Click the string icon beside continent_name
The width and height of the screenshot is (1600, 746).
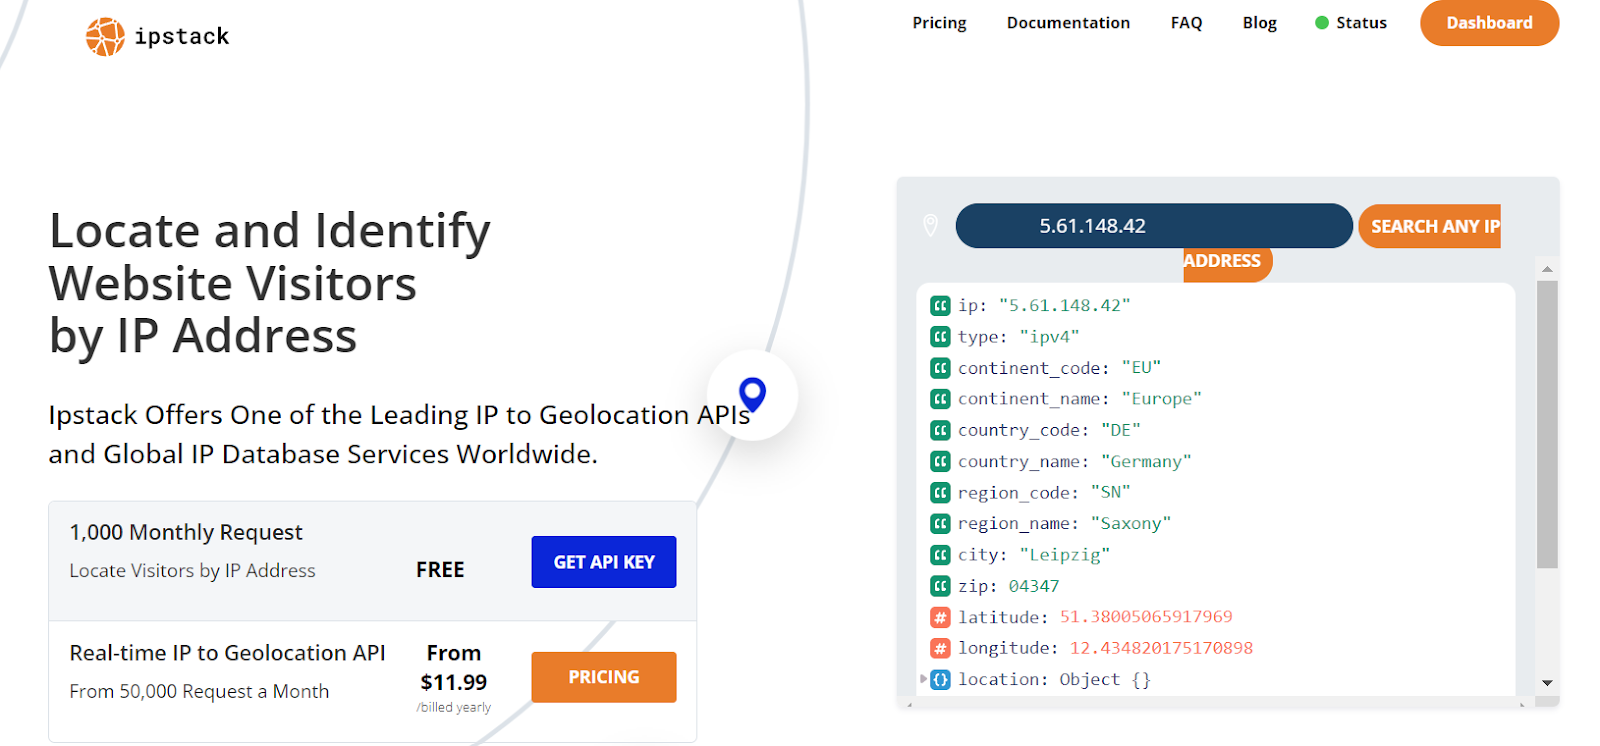point(940,399)
